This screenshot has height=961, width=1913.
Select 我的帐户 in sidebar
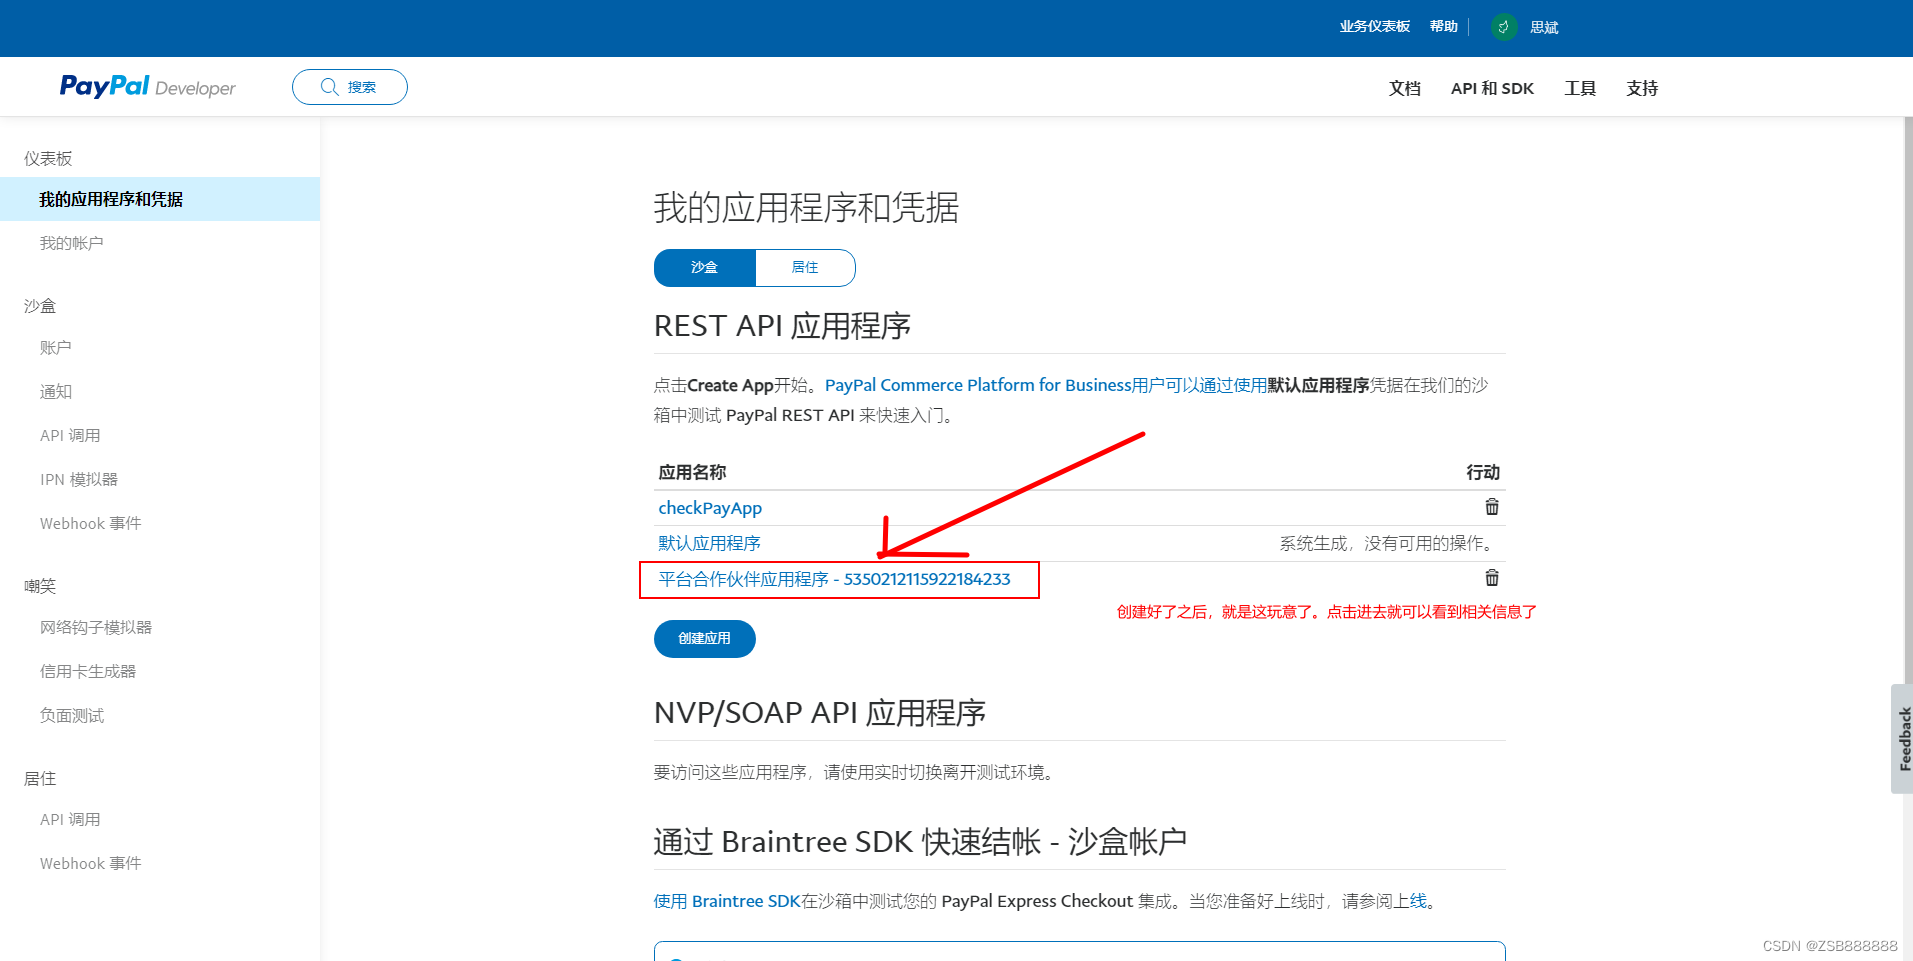(72, 243)
